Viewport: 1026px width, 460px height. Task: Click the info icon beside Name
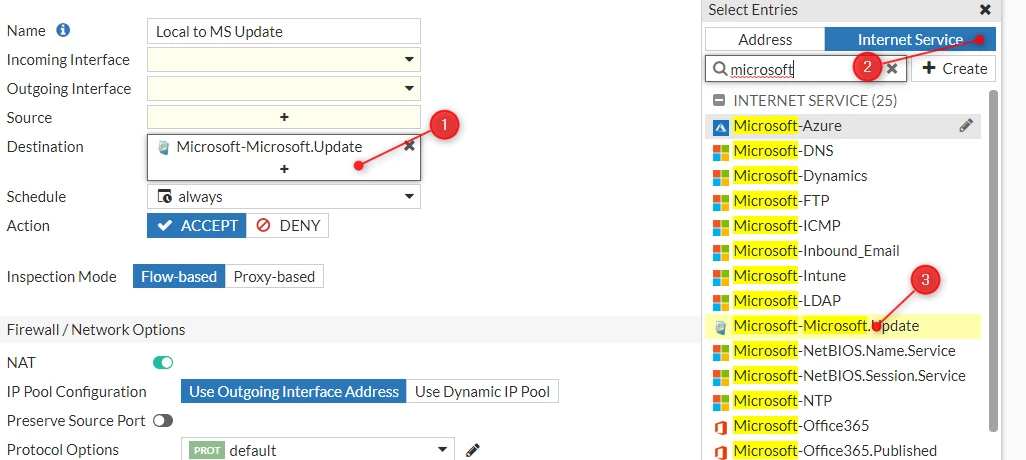click(x=63, y=30)
